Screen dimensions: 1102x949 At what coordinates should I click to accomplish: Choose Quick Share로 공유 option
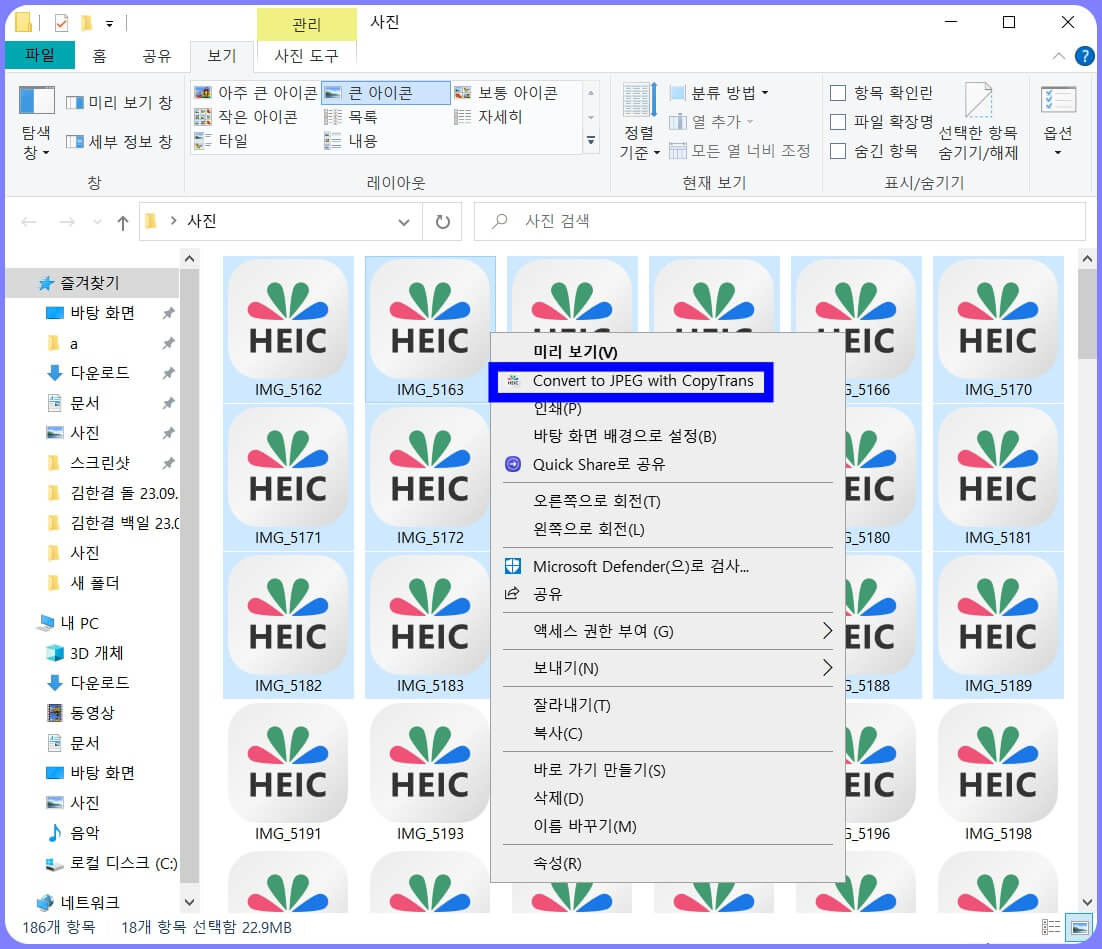(x=599, y=465)
